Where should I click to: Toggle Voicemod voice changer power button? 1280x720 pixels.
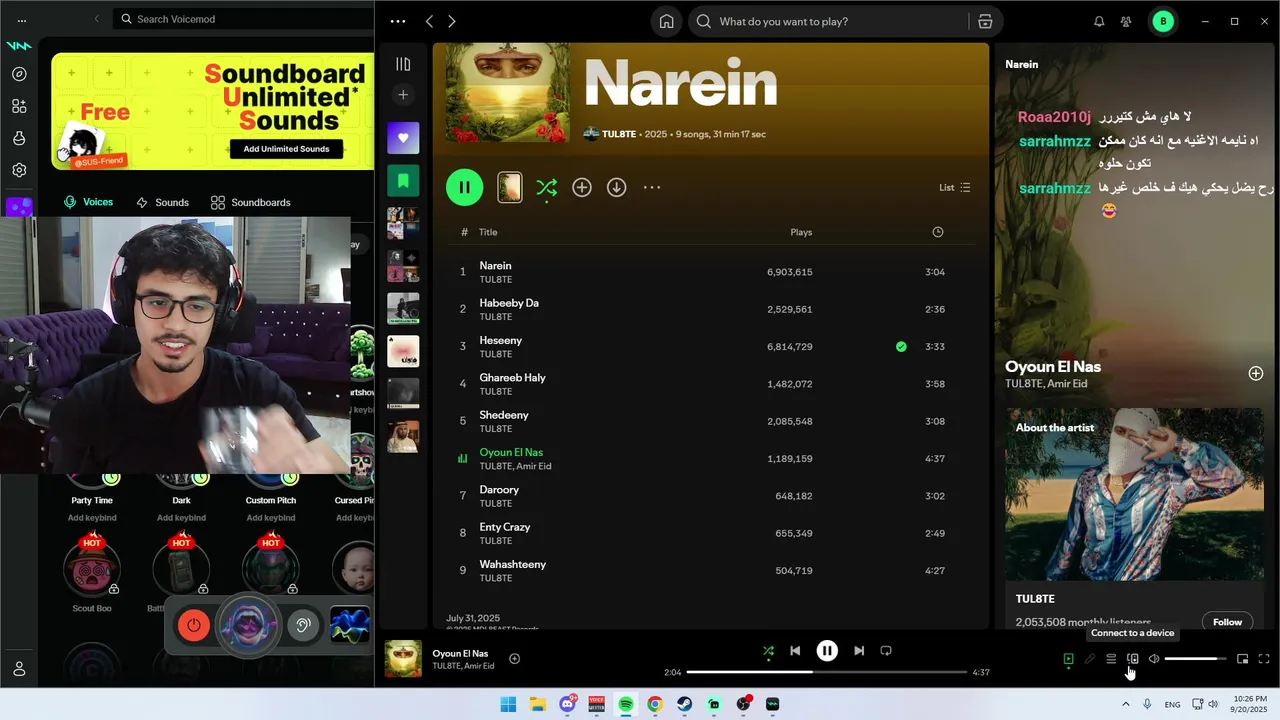tap(194, 626)
